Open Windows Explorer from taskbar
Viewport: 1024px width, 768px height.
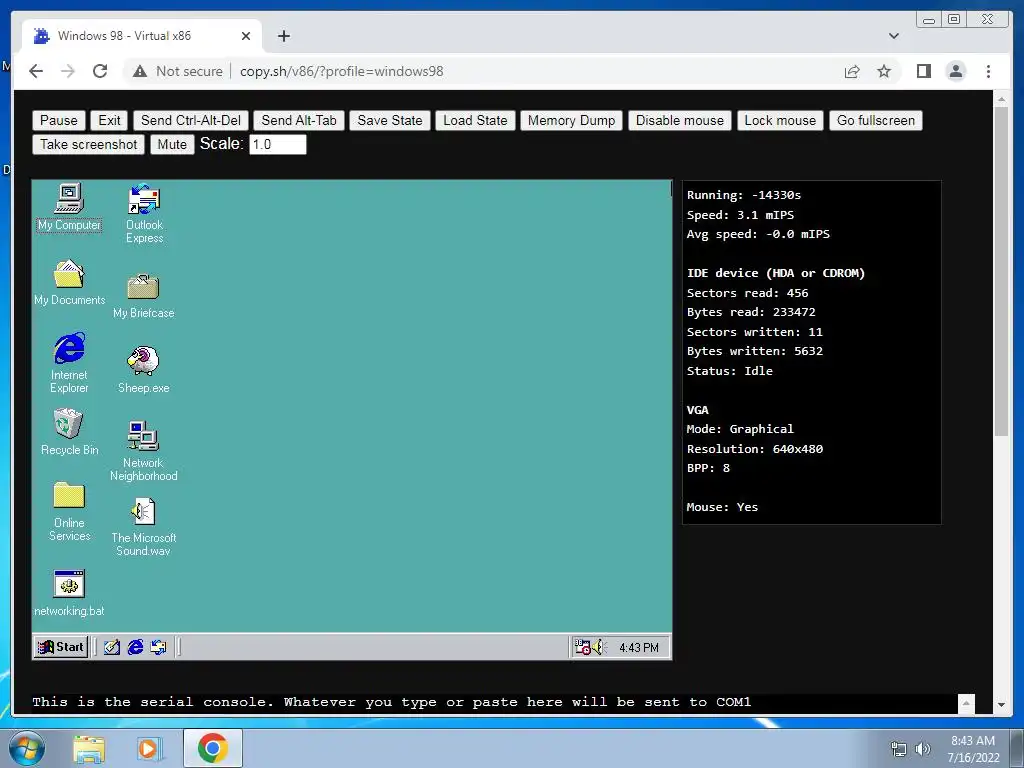(88, 749)
